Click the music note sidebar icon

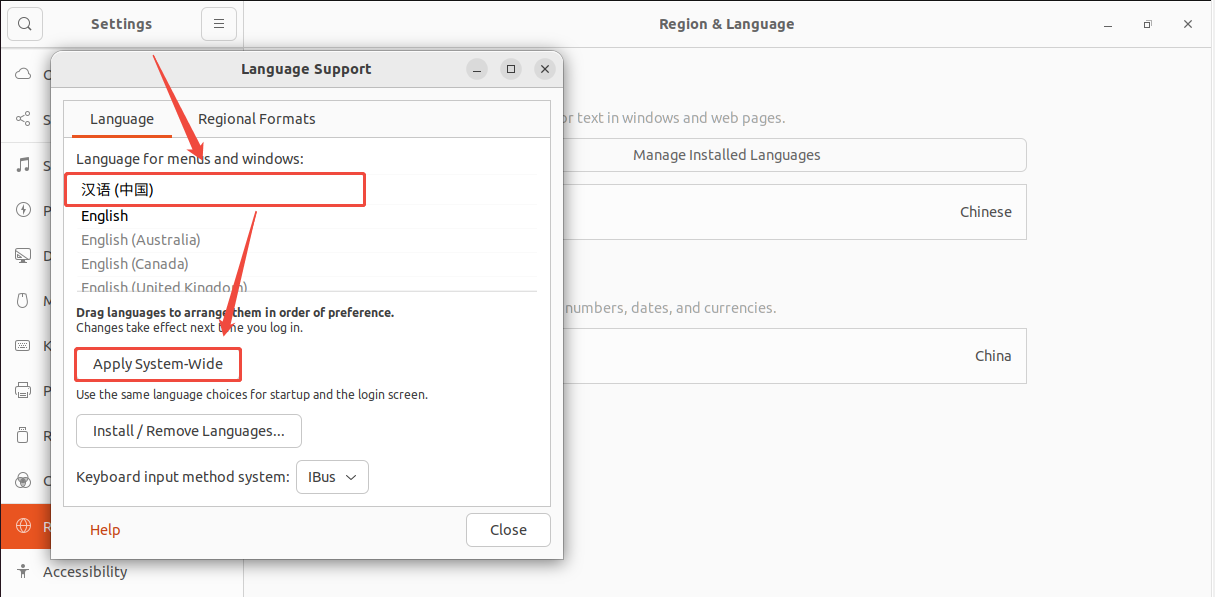23,165
